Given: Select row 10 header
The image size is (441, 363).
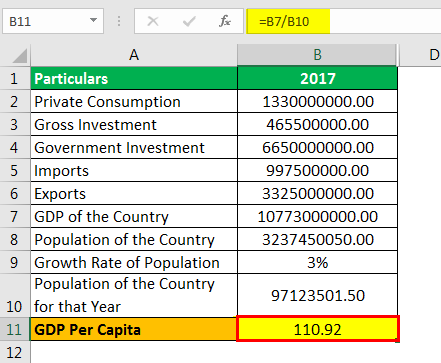Looking at the screenshot, I should (15, 296).
